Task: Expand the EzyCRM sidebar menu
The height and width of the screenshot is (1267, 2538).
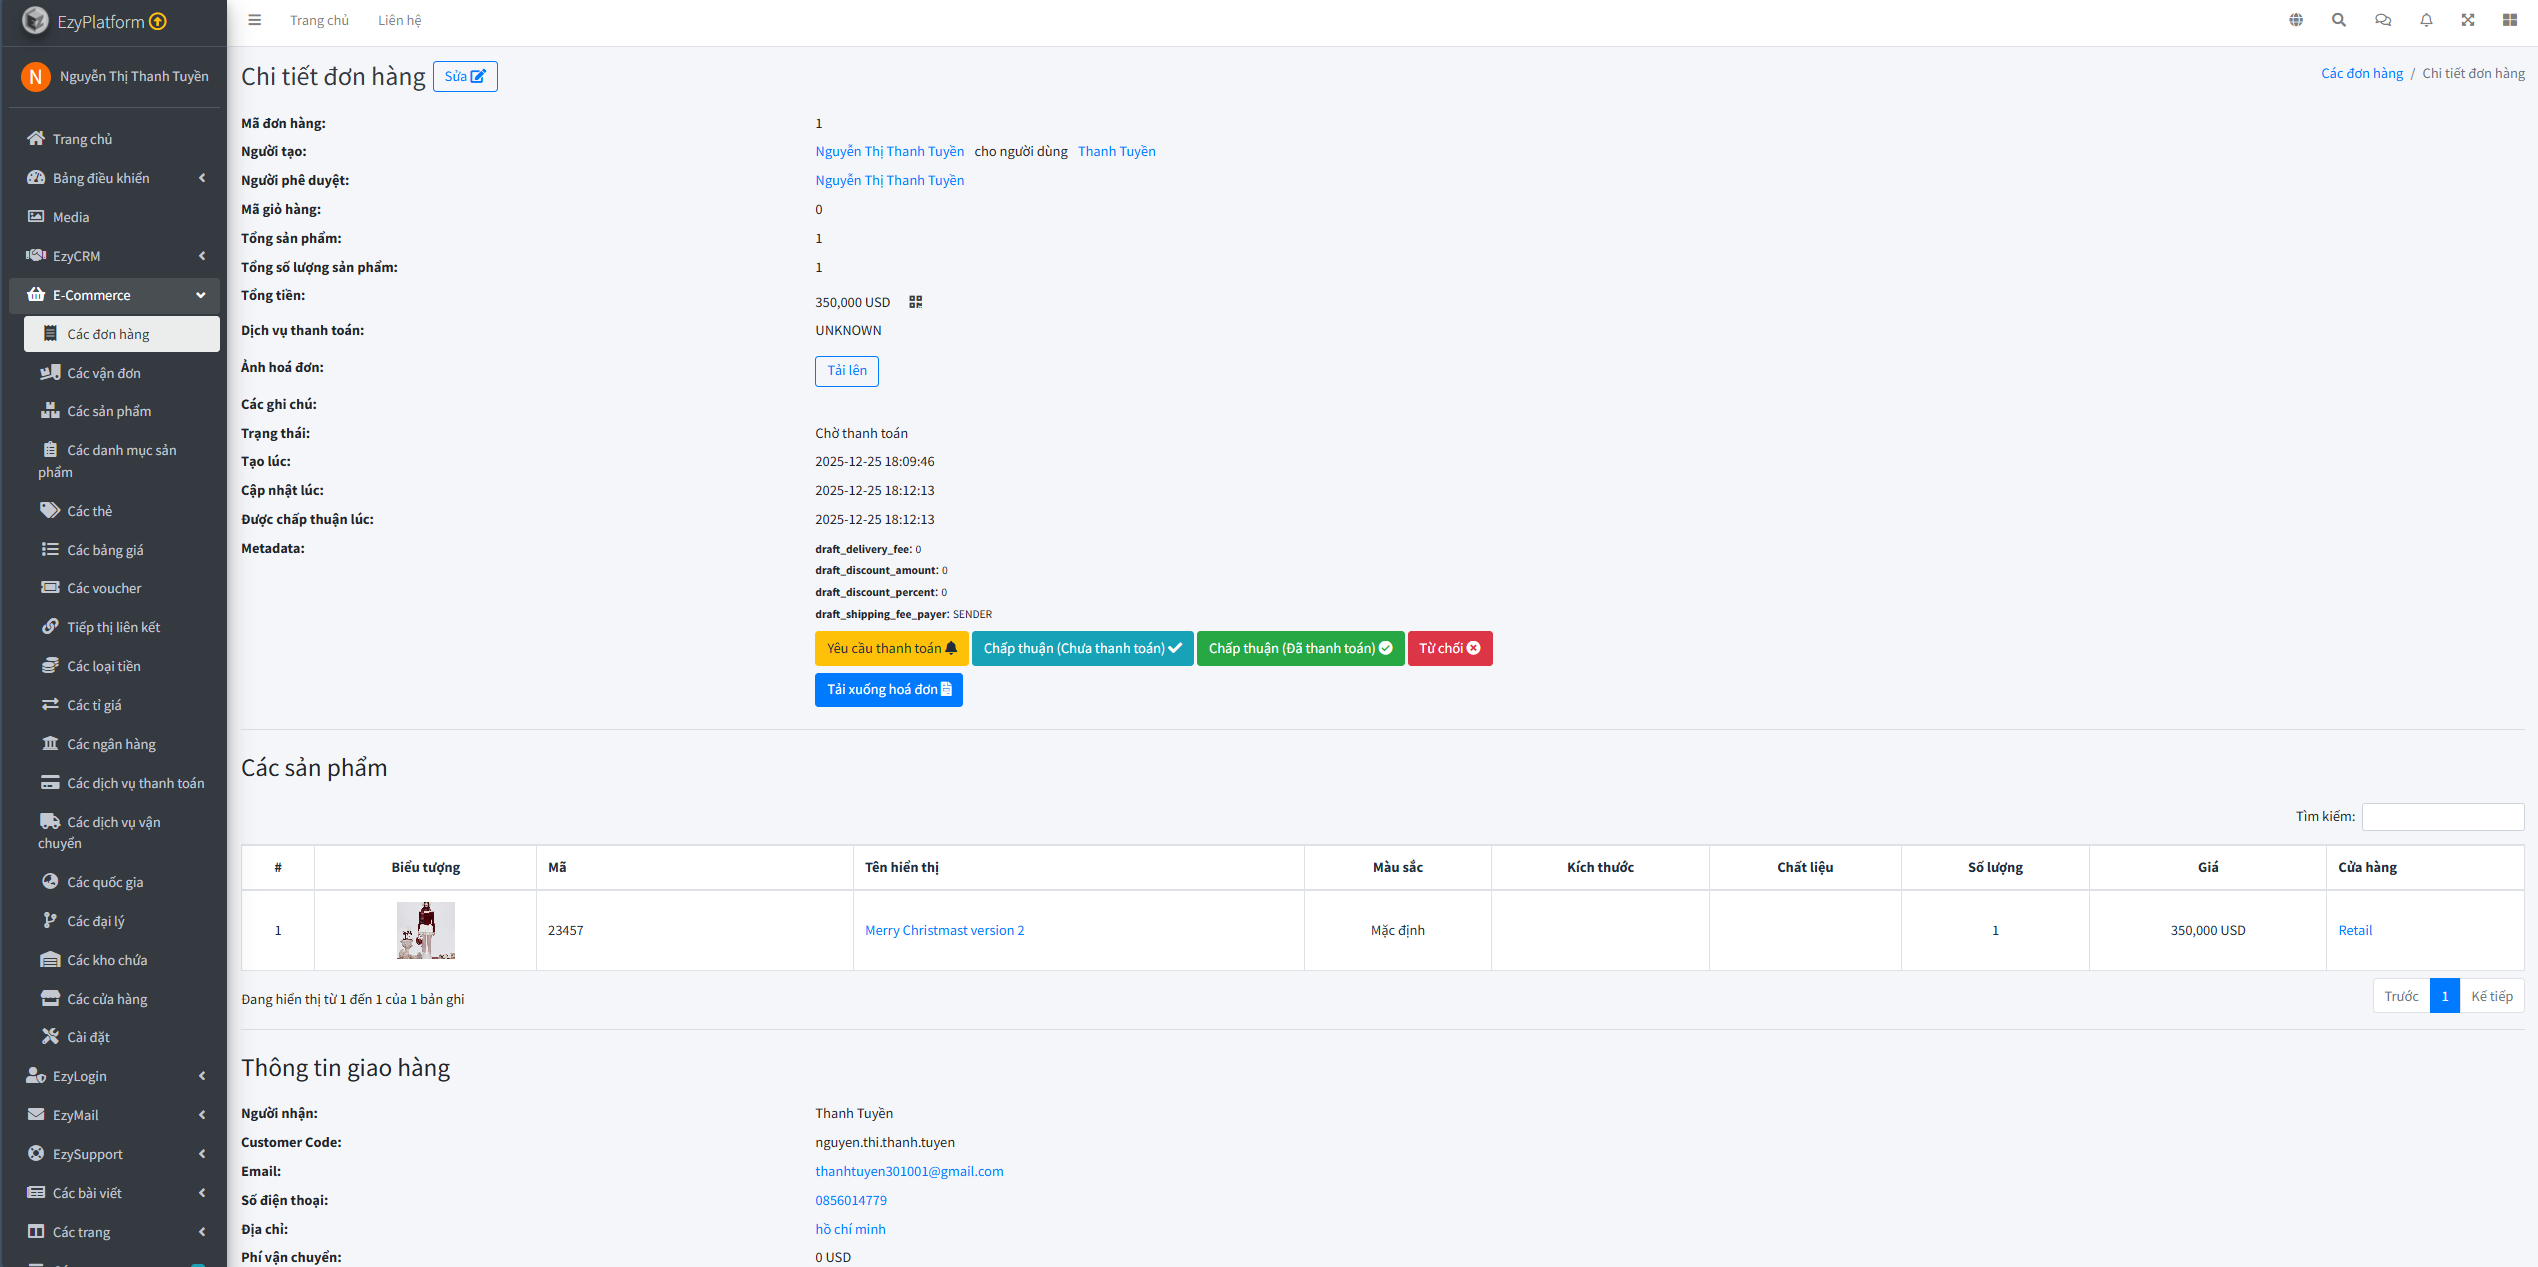Action: 201,256
